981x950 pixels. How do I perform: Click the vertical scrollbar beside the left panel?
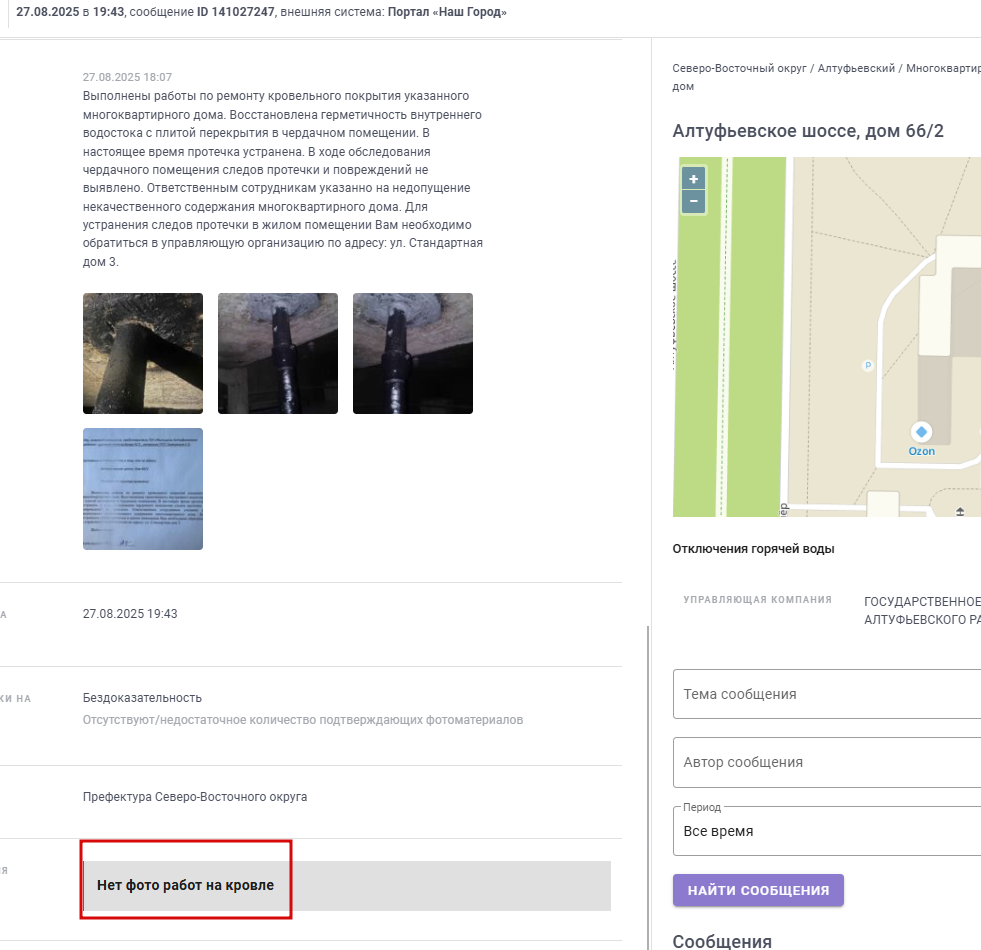(648, 787)
